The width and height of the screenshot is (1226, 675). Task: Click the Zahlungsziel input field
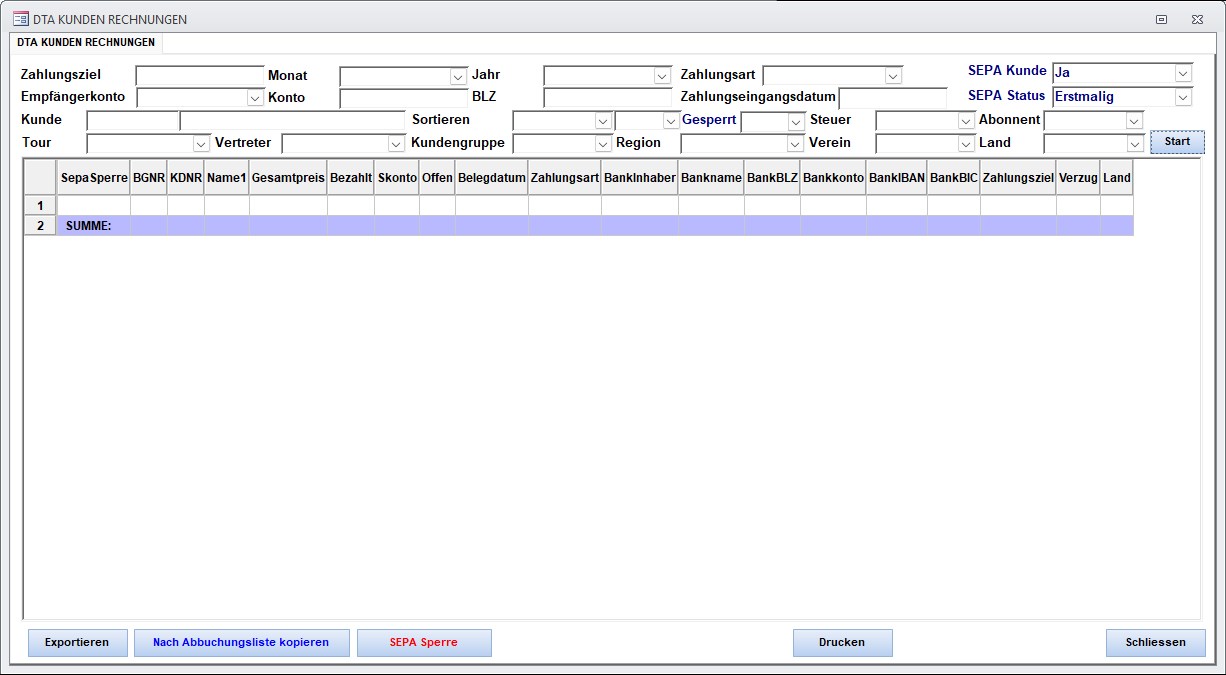click(x=200, y=76)
